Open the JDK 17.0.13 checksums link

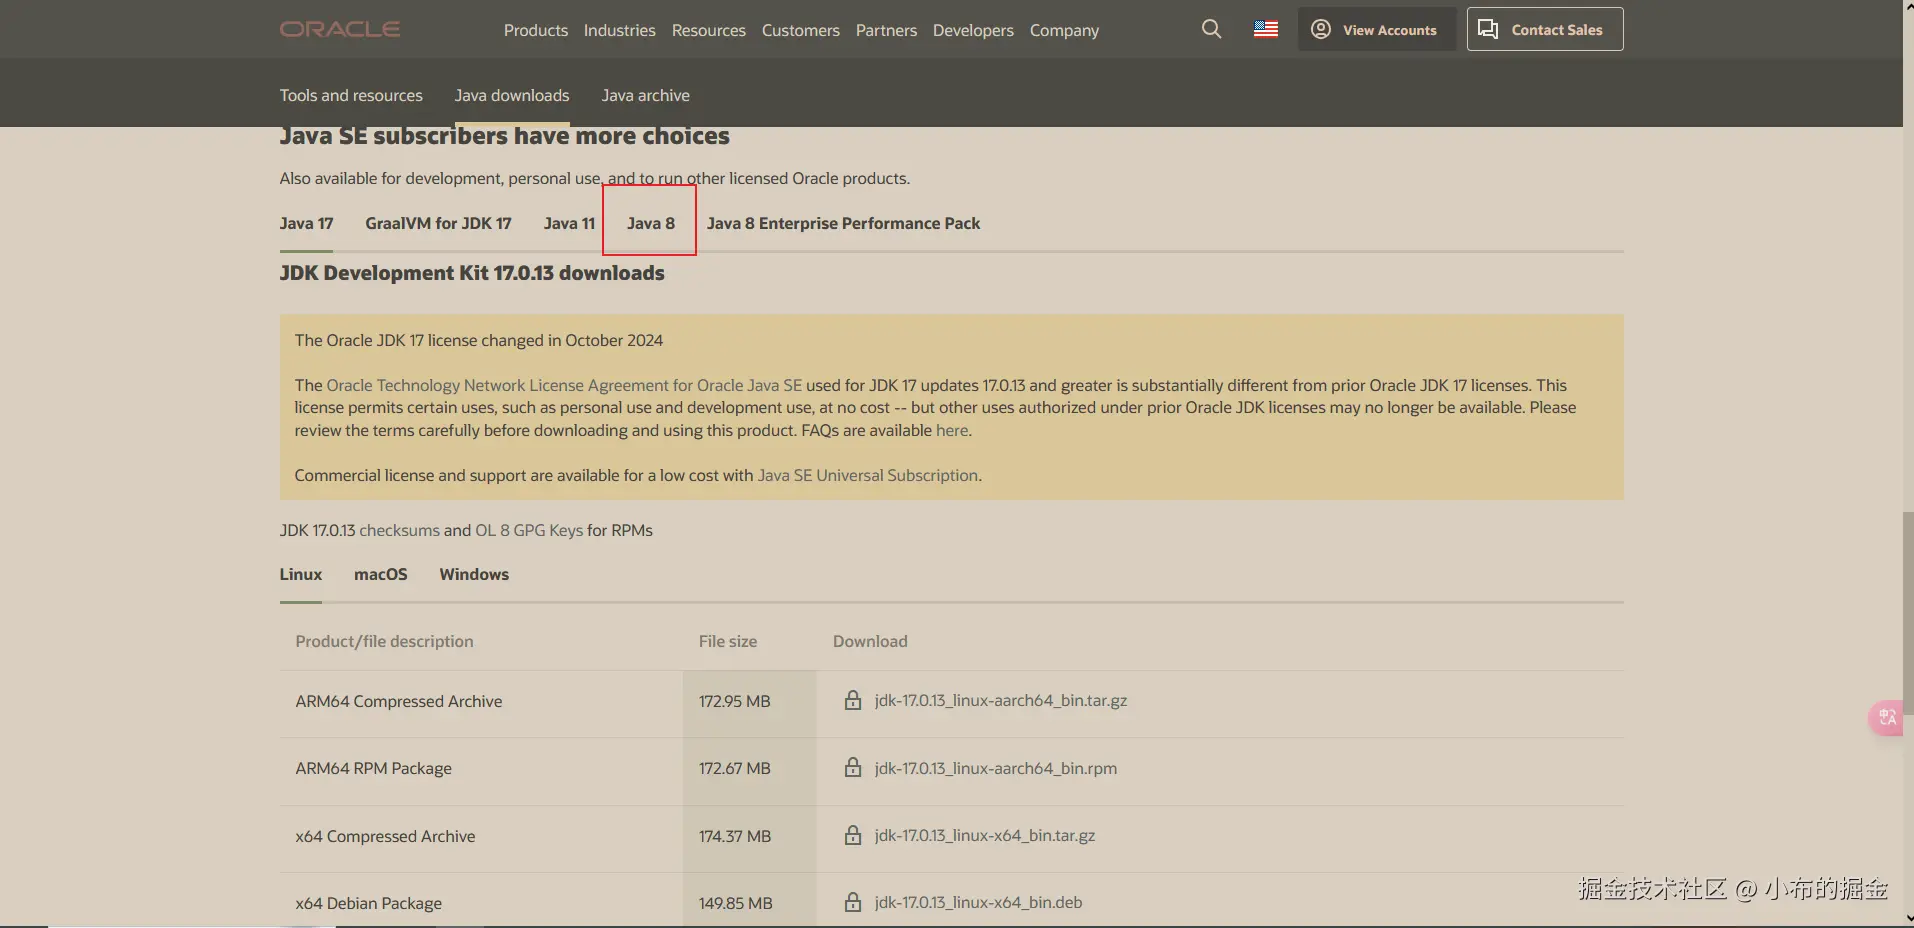399,530
